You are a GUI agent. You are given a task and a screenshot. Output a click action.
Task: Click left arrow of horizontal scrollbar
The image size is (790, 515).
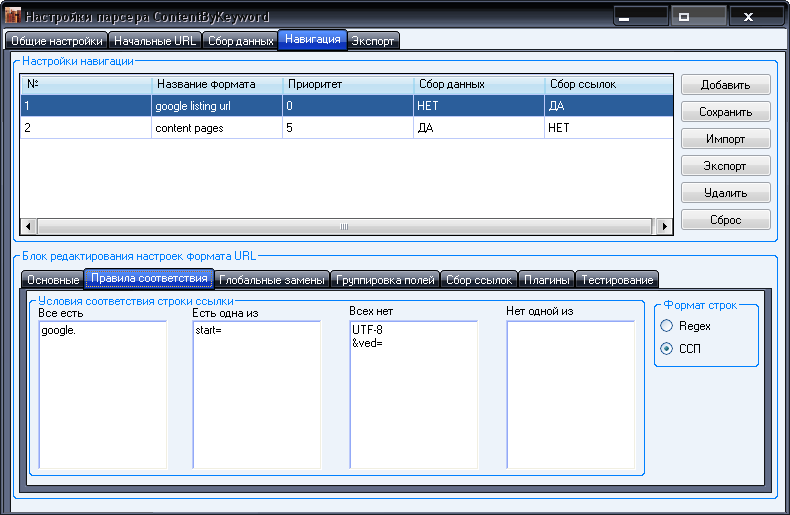tap(28, 227)
